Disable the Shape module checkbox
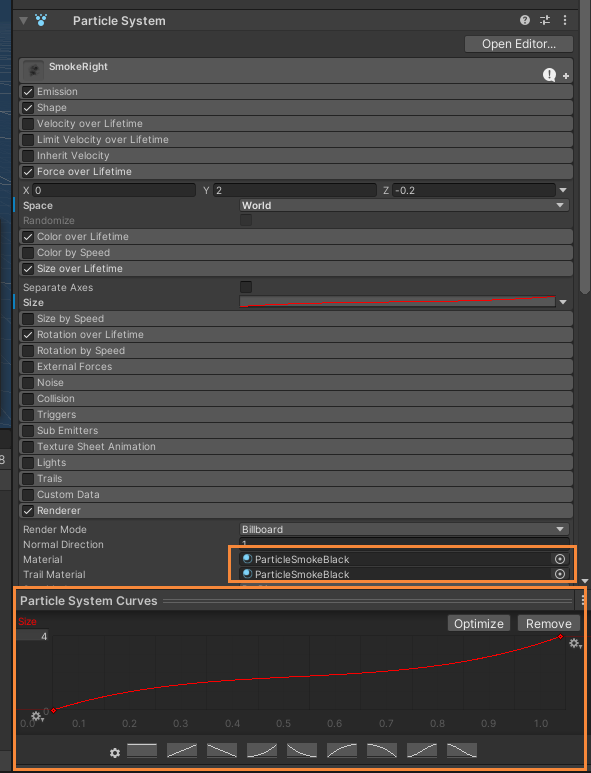 (x=28, y=107)
